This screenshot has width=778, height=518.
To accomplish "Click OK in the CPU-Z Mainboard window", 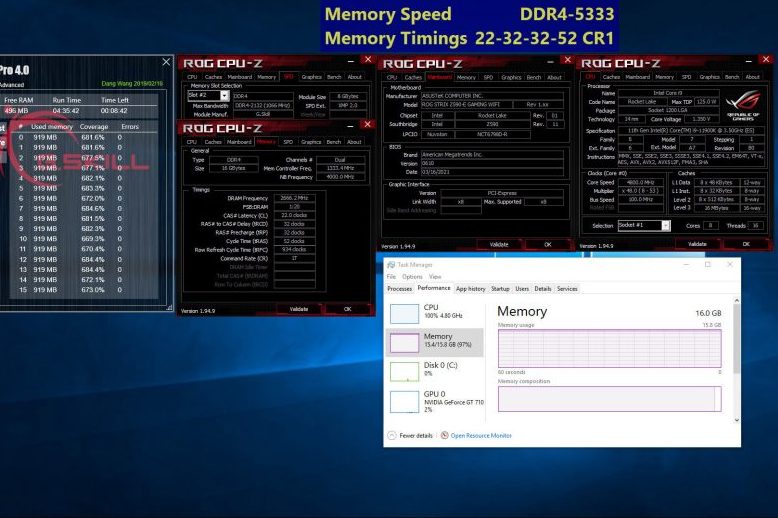I will pyautogui.click(x=548, y=245).
